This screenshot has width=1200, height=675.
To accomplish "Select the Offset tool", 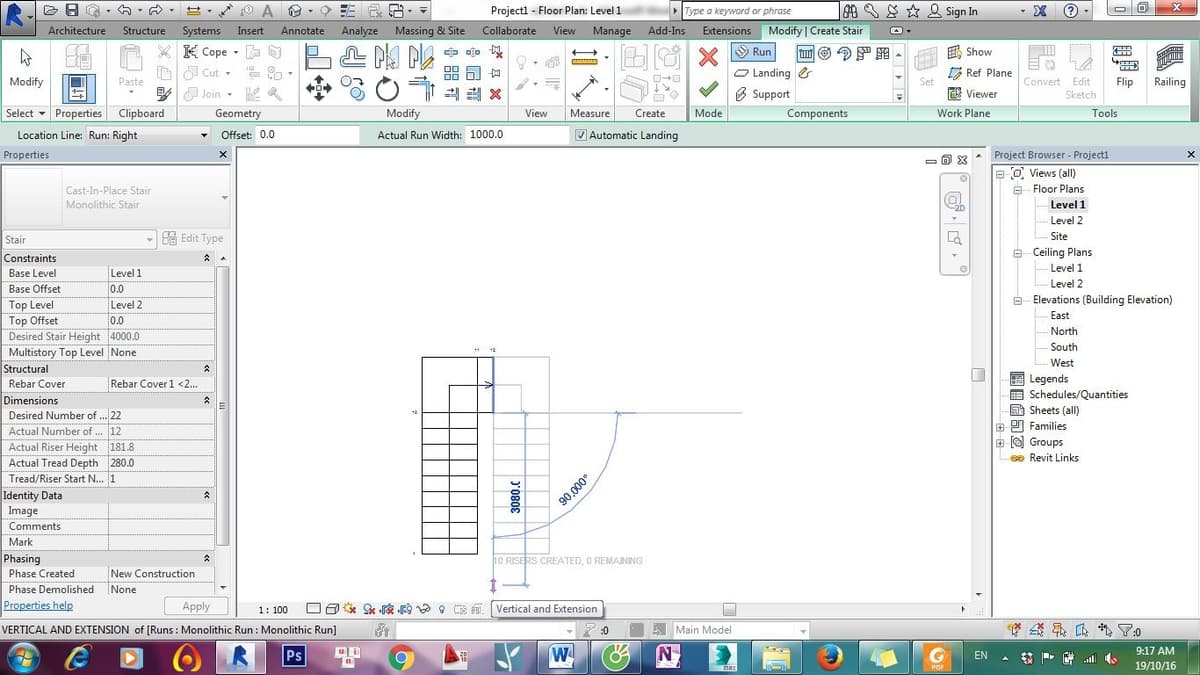I will 353,58.
